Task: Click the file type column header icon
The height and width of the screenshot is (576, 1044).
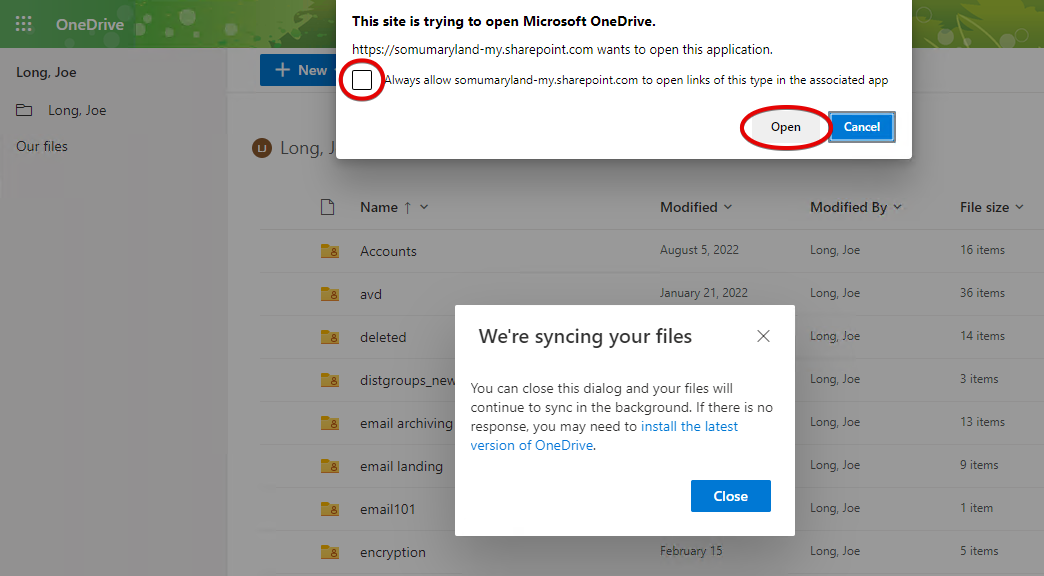Action: 326,207
